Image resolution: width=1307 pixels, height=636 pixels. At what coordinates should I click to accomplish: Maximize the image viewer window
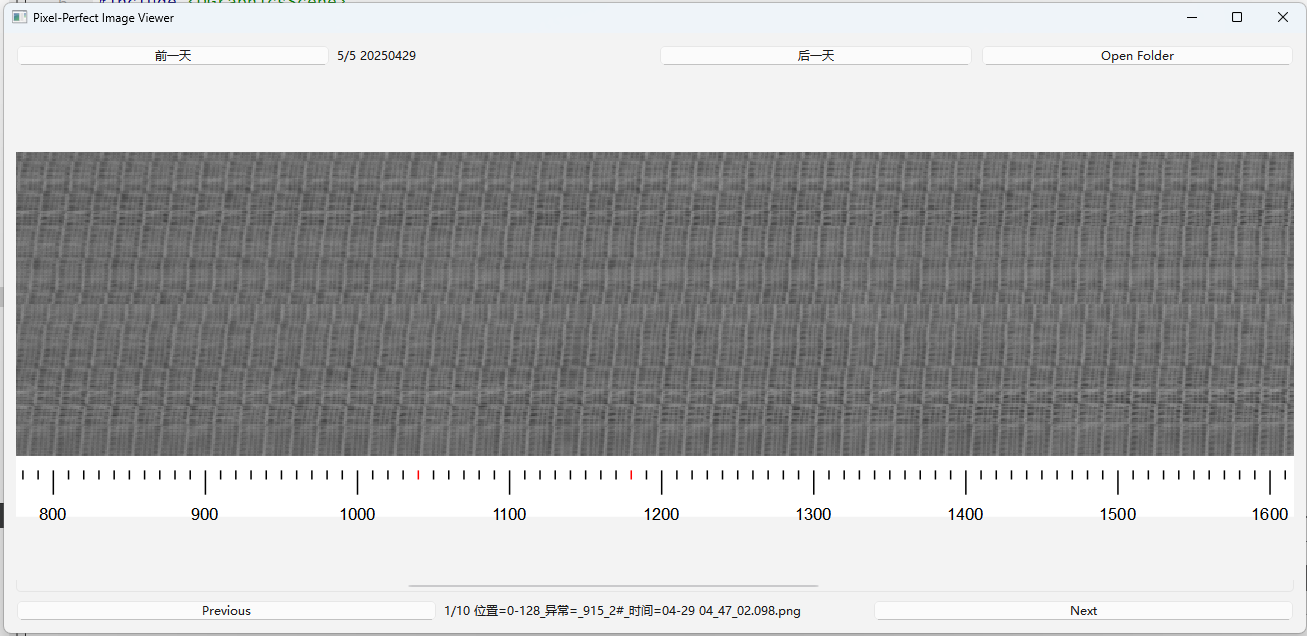click(1237, 17)
